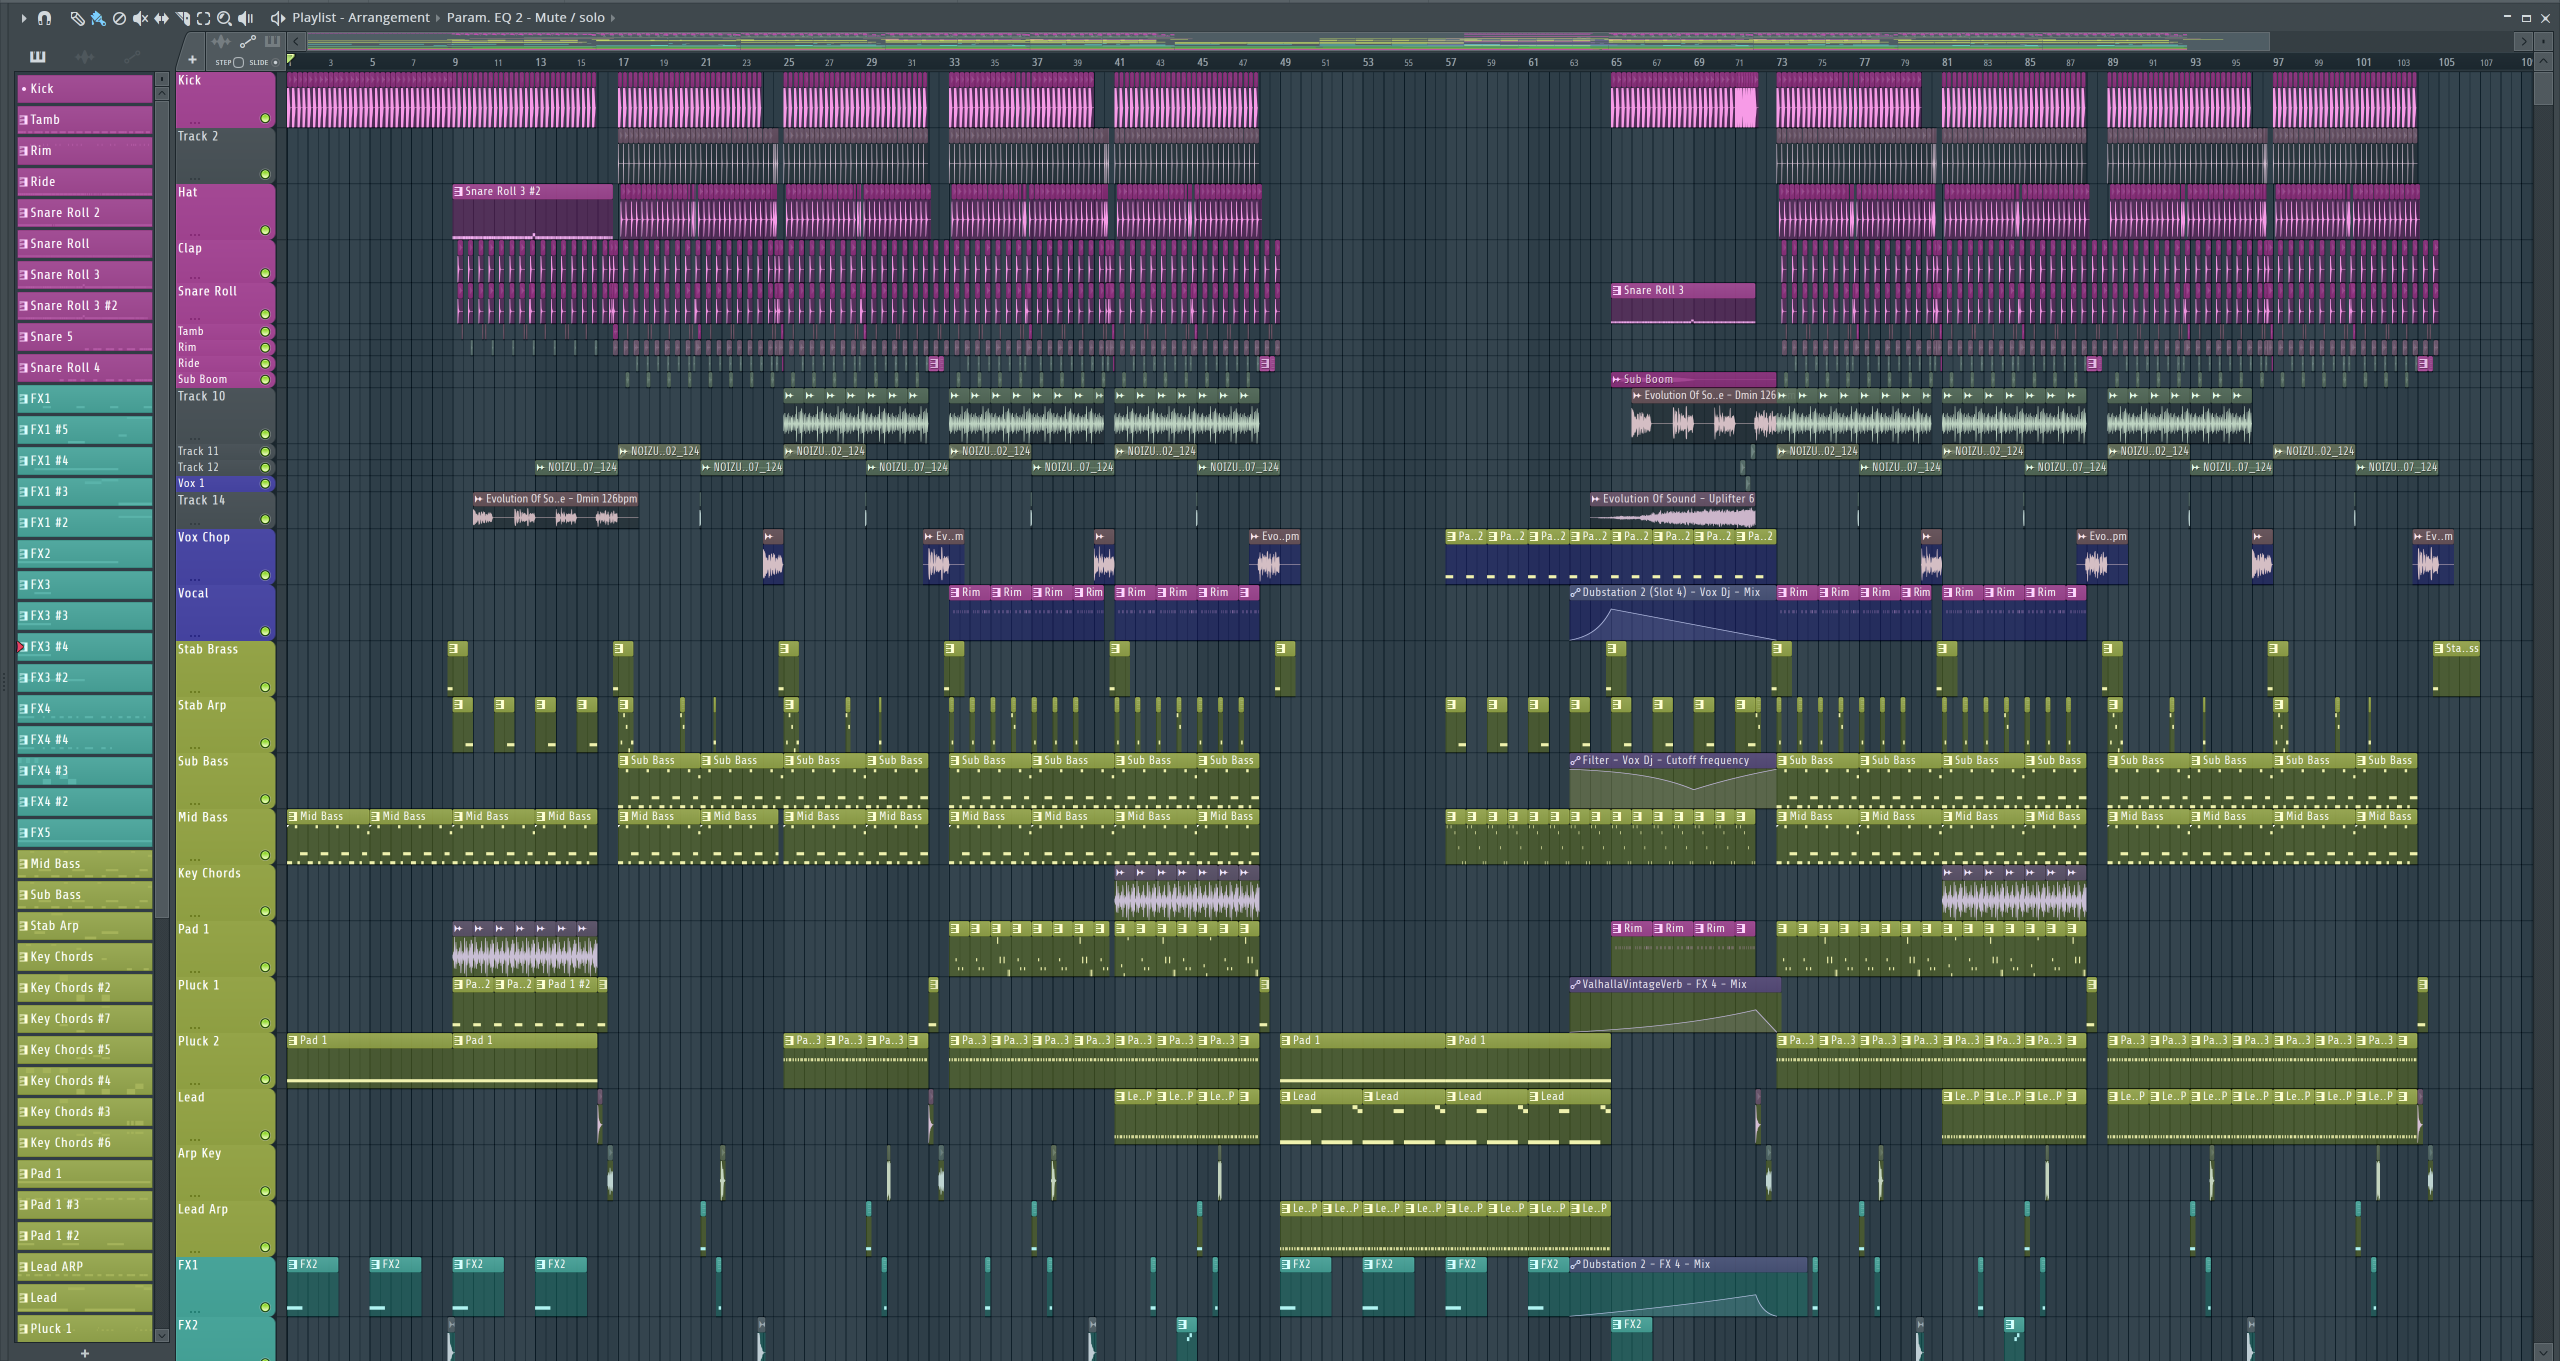Toggle the magnet snap options icon
Viewport: 2560px width, 1361px height.
click(x=44, y=18)
